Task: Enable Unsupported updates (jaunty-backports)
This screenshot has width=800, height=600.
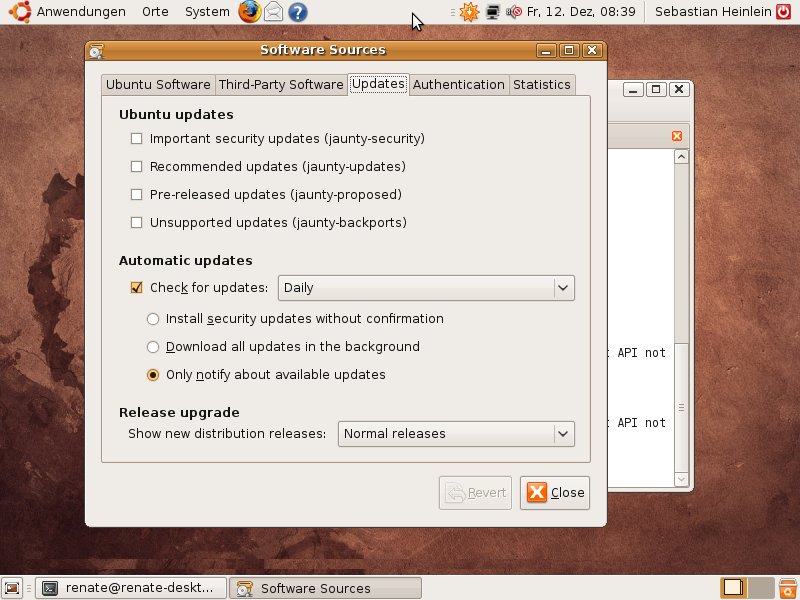Action: (x=136, y=222)
